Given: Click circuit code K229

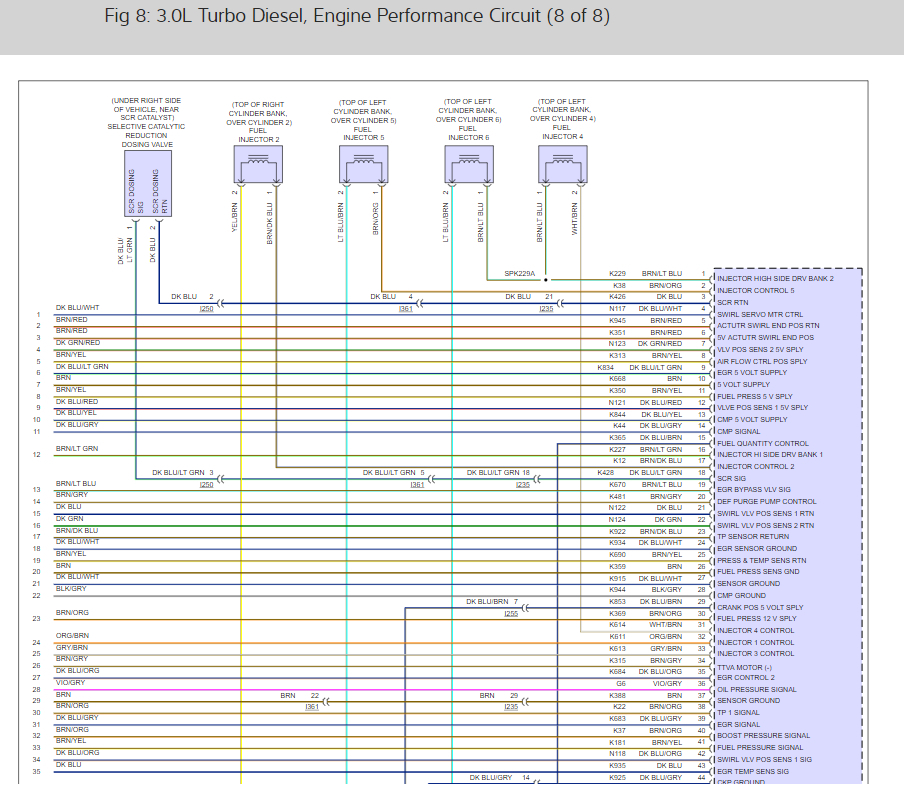Looking at the screenshot, I should point(617,274).
